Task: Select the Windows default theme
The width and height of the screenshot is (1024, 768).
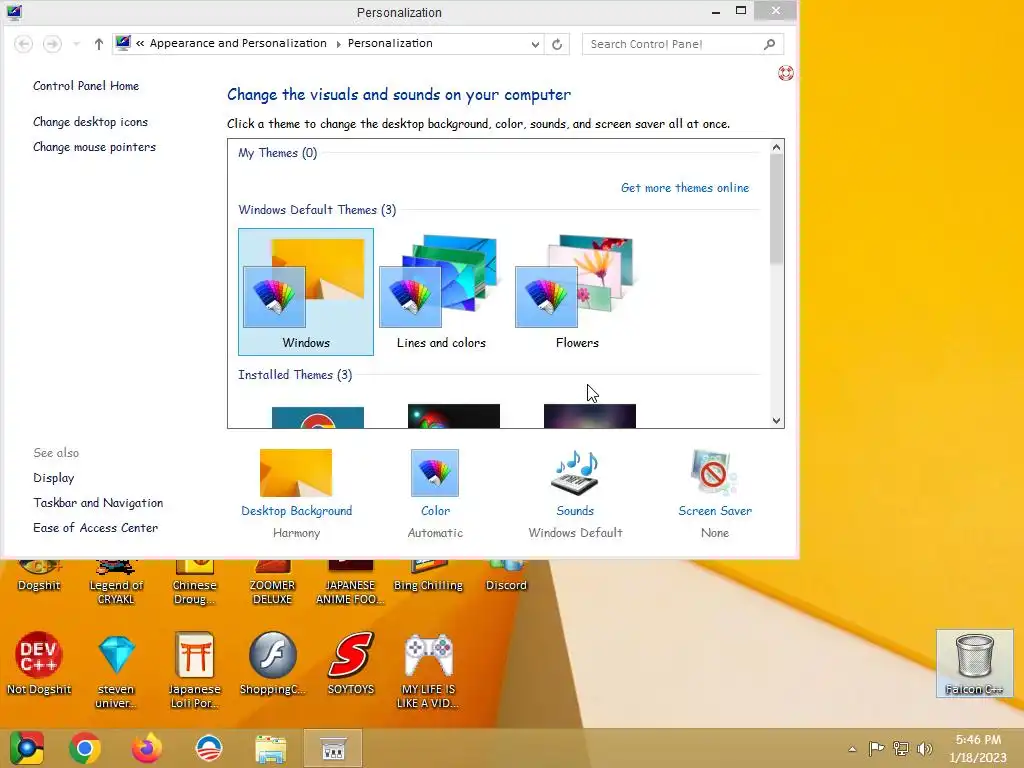Action: pyautogui.click(x=306, y=291)
